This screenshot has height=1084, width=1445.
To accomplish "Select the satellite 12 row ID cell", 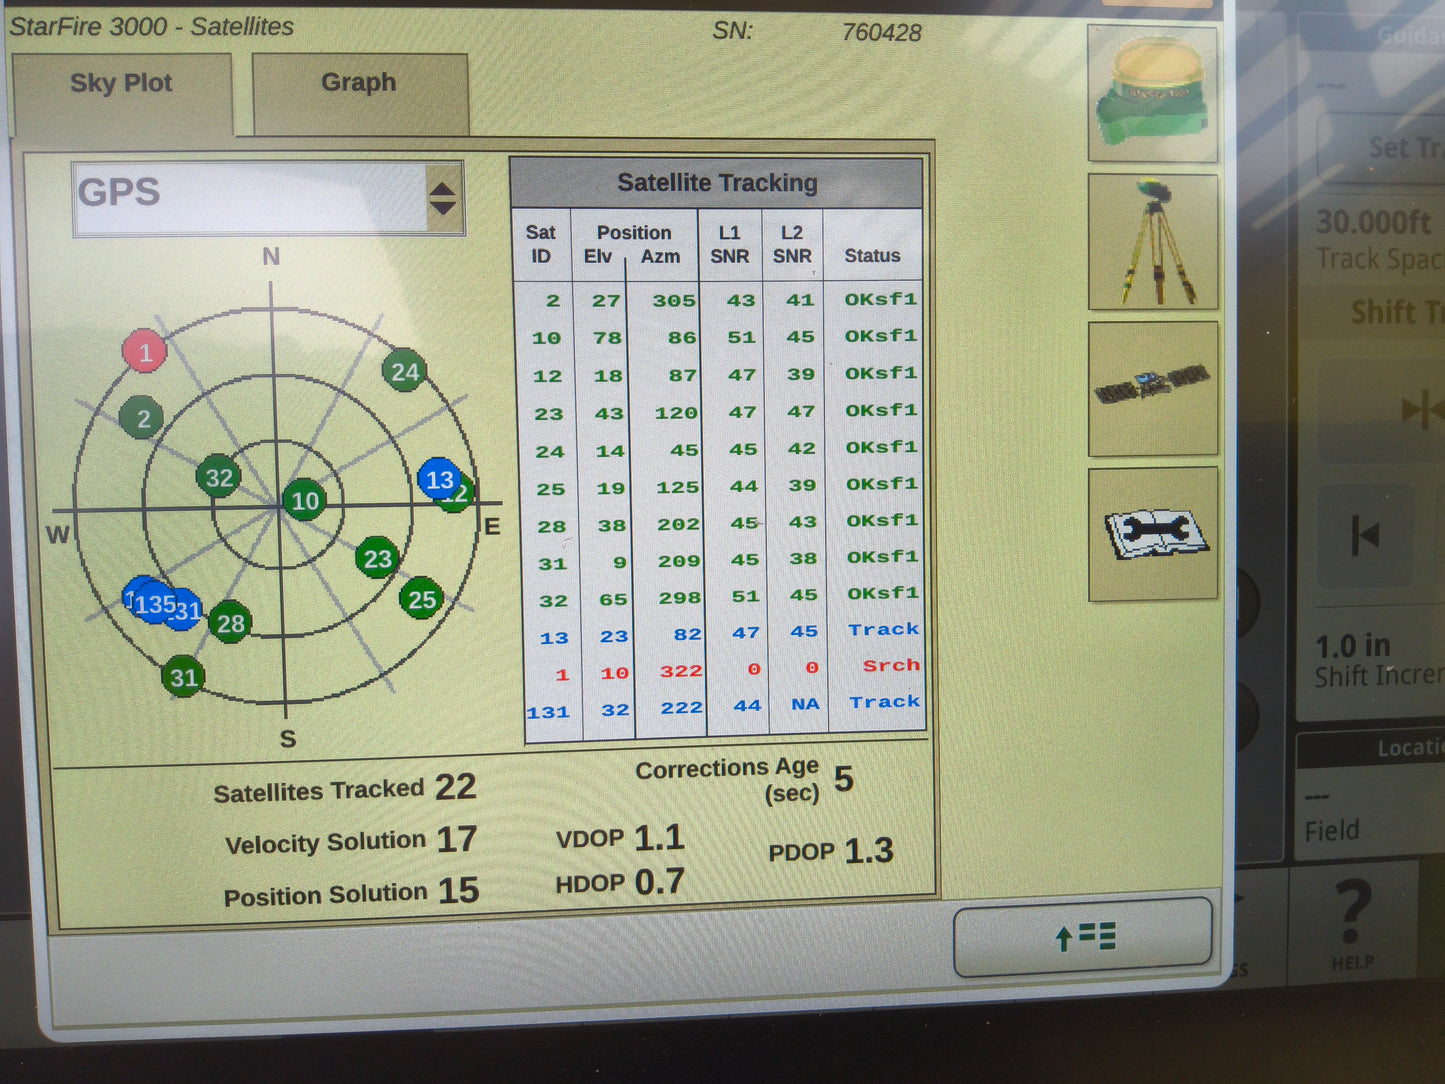I will tap(547, 376).
